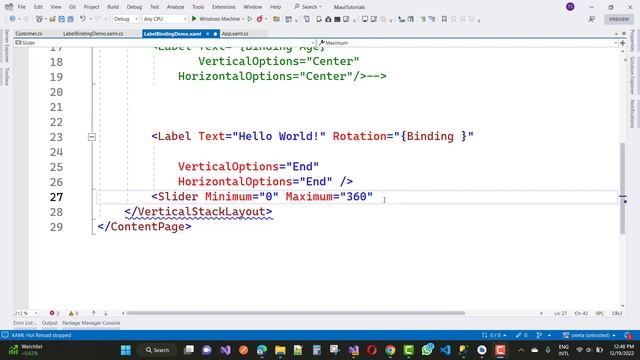Switch to App.xaml.cs tab
640x360 pixels.
pyautogui.click(x=235, y=33)
